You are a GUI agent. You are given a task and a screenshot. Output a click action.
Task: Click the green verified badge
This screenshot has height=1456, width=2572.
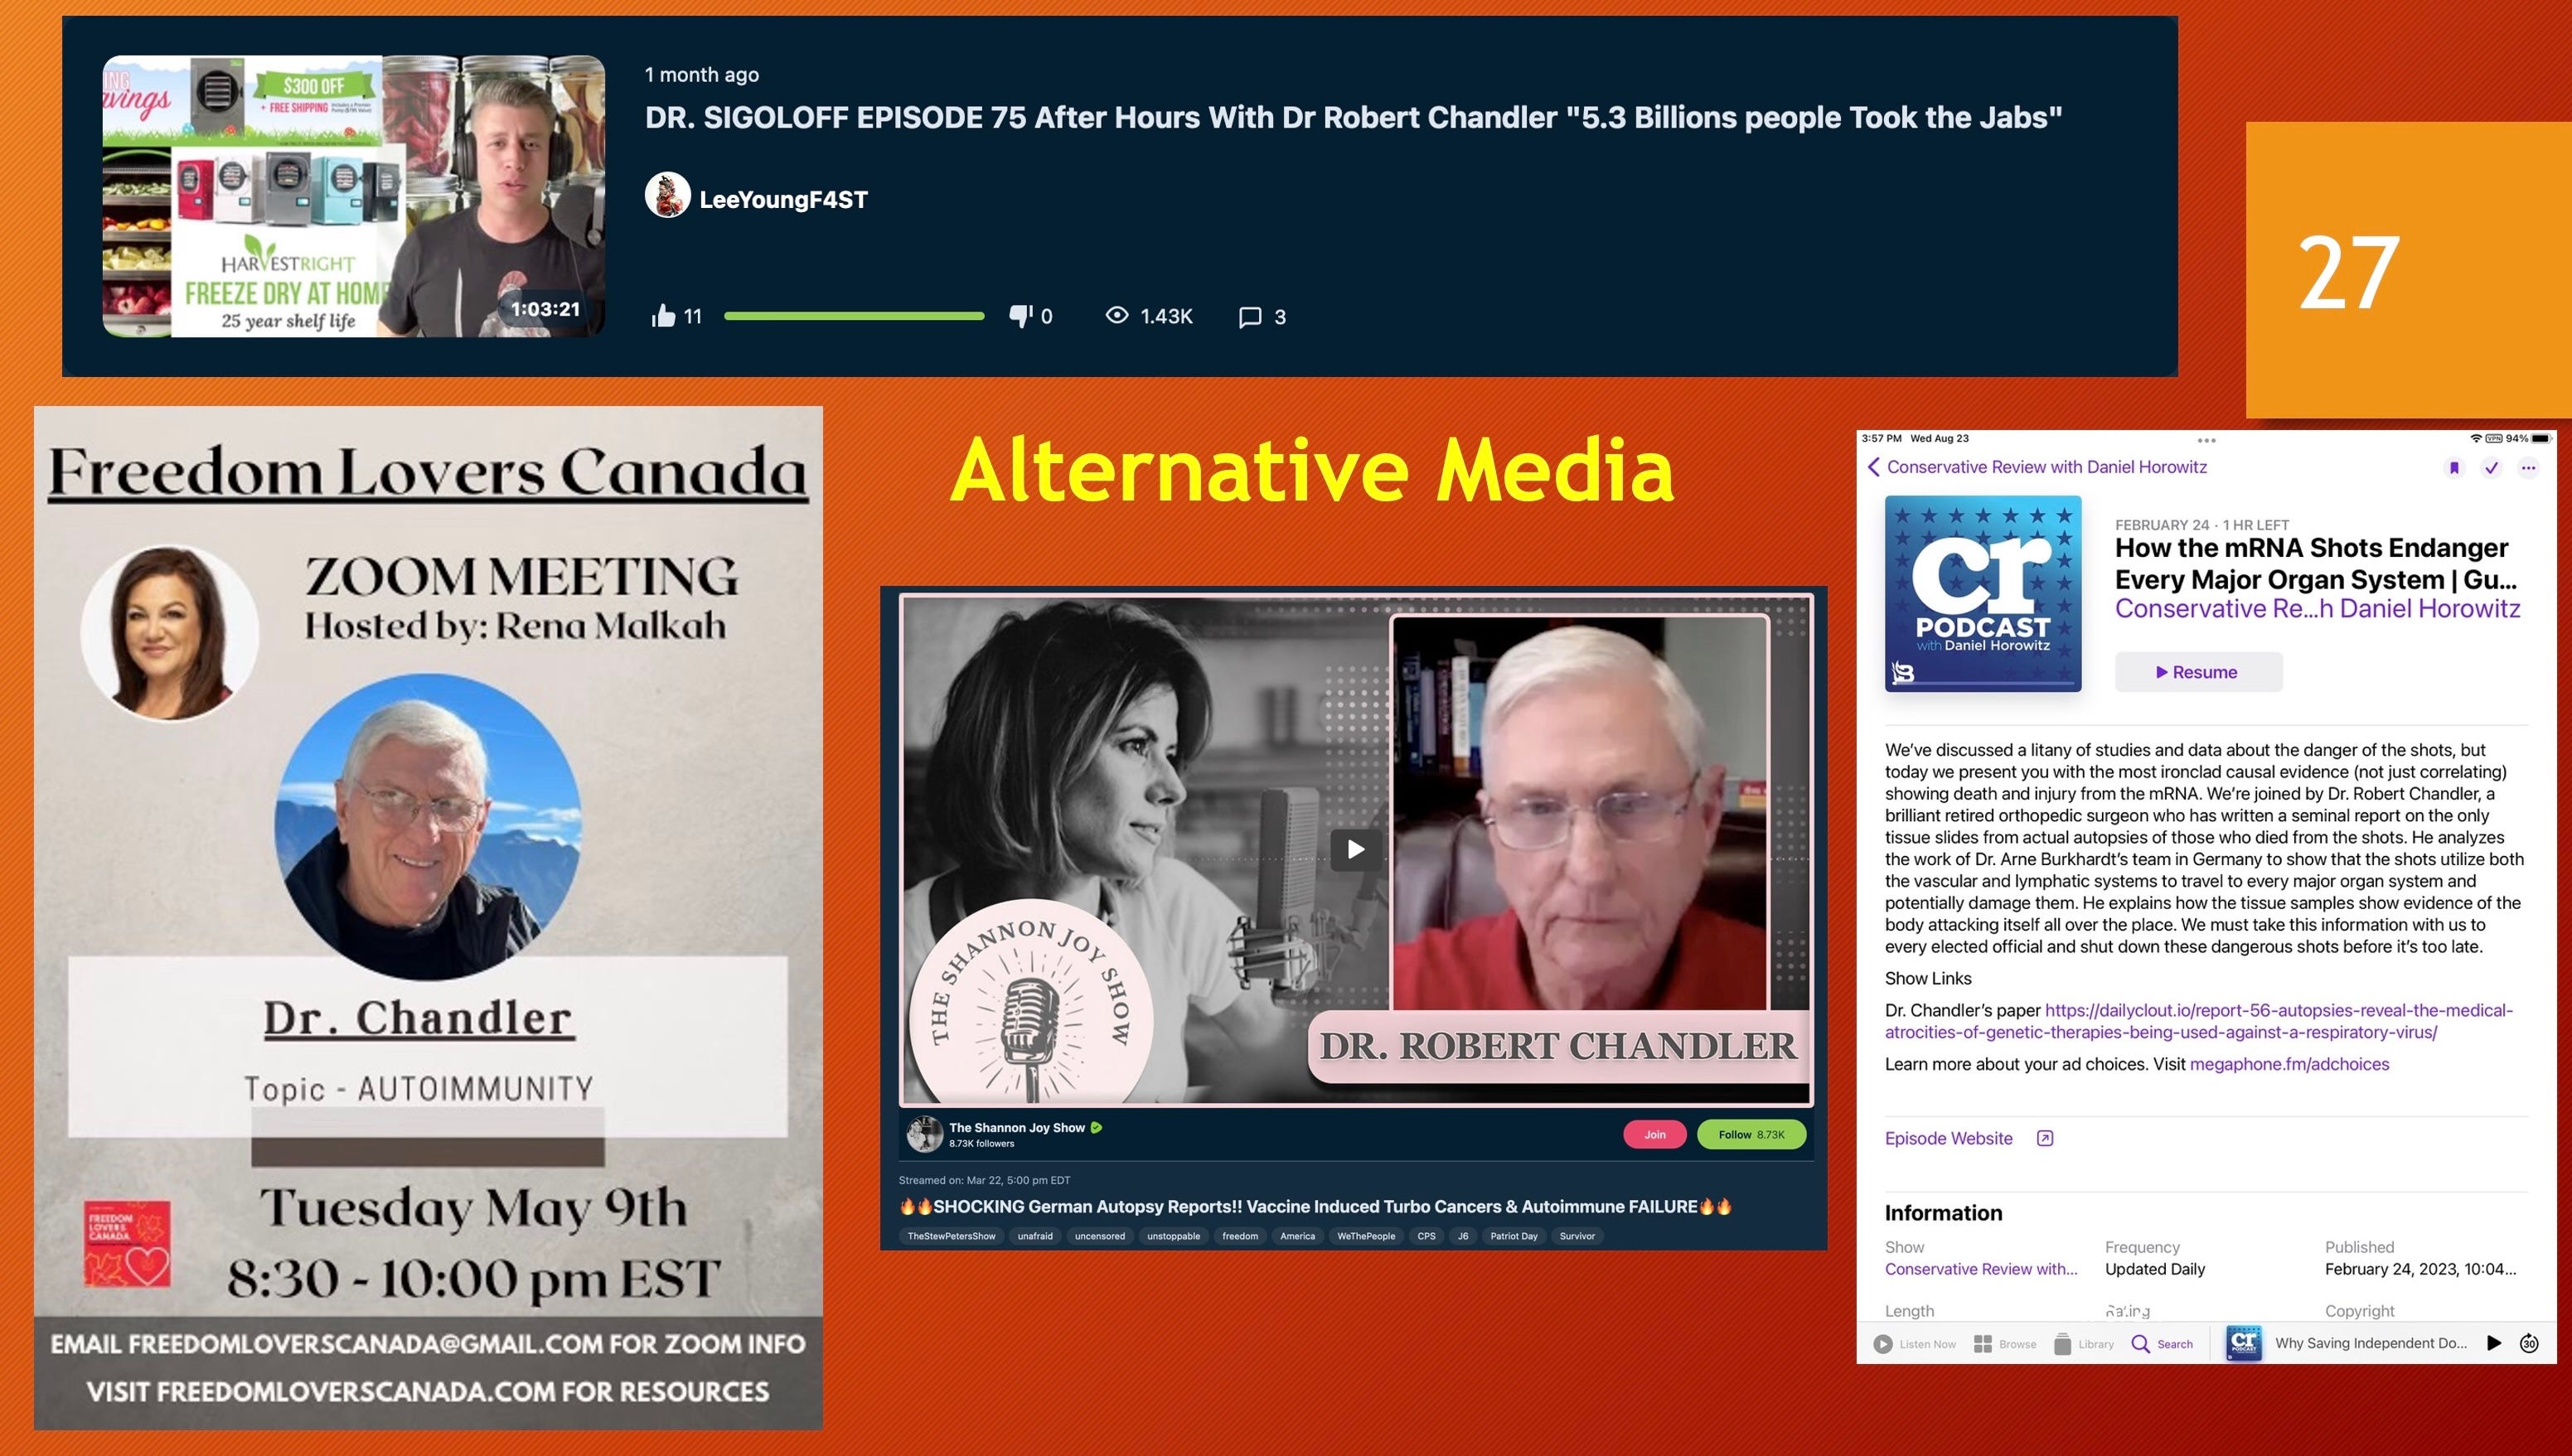[x=1096, y=1127]
